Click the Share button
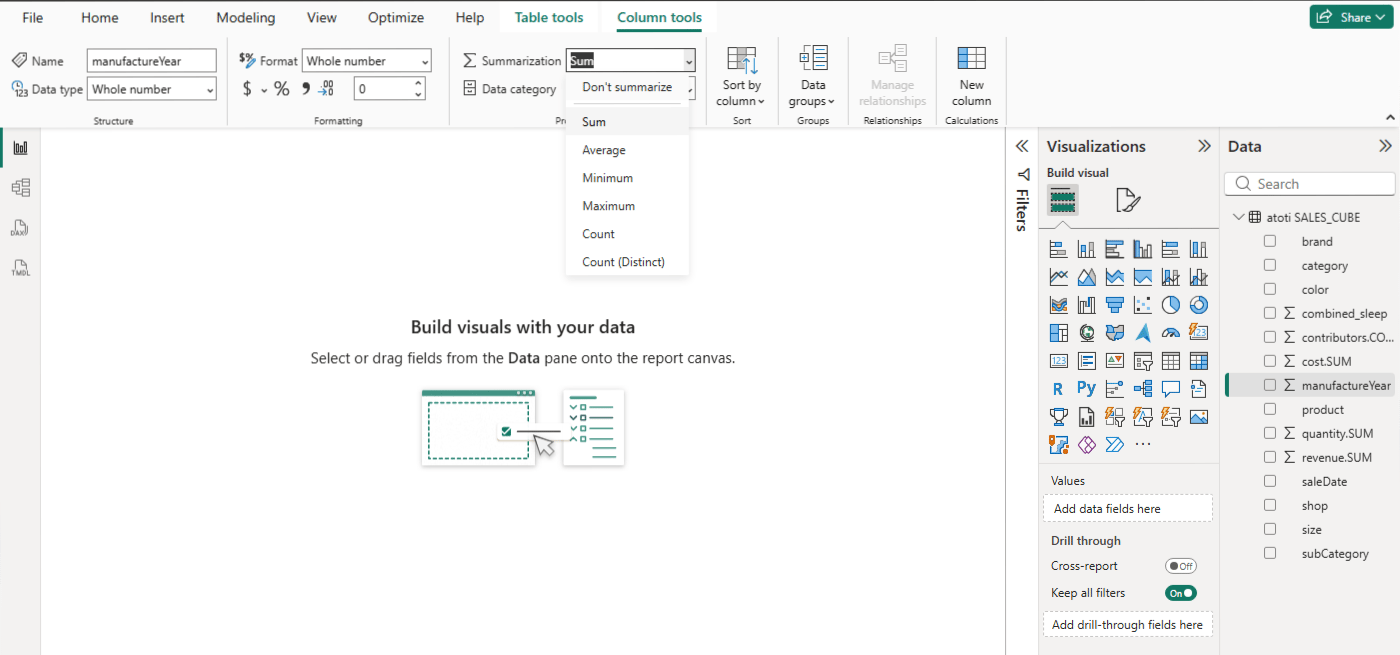Viewport: 1400px width, 655px height. pyautogui.click(x=1351, y=17)
